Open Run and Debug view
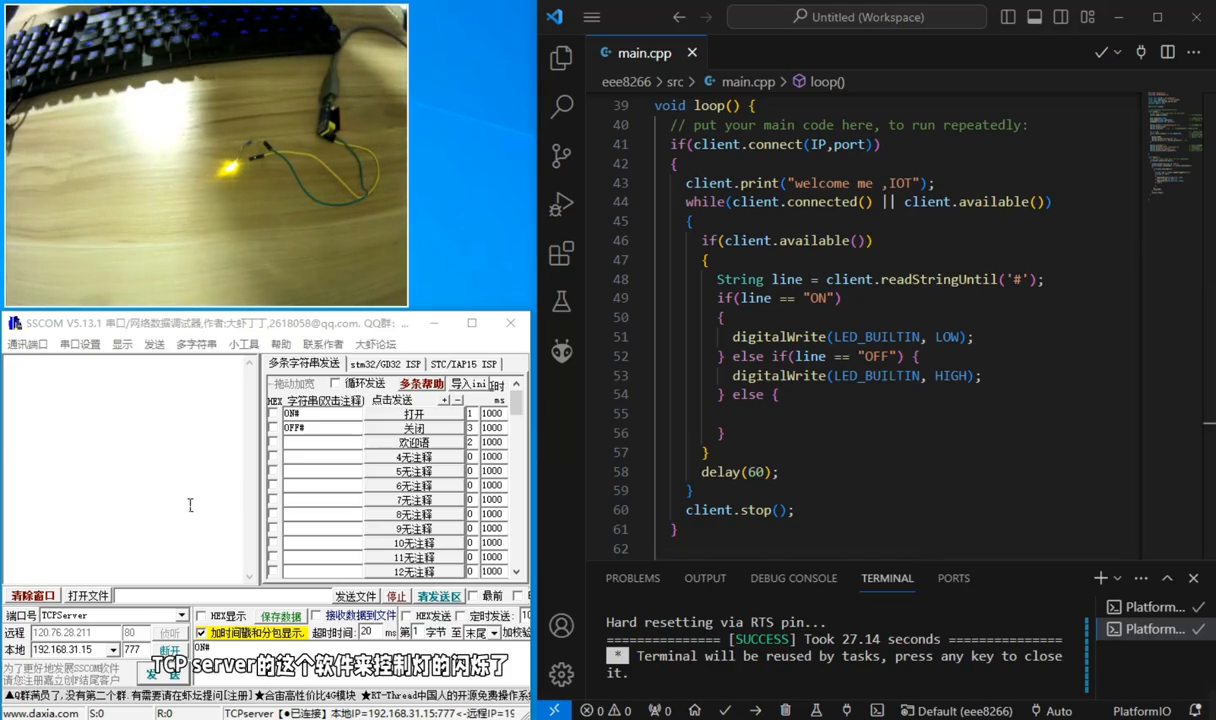The width and height of the screenshot is (1216, 720). [562, 204]
